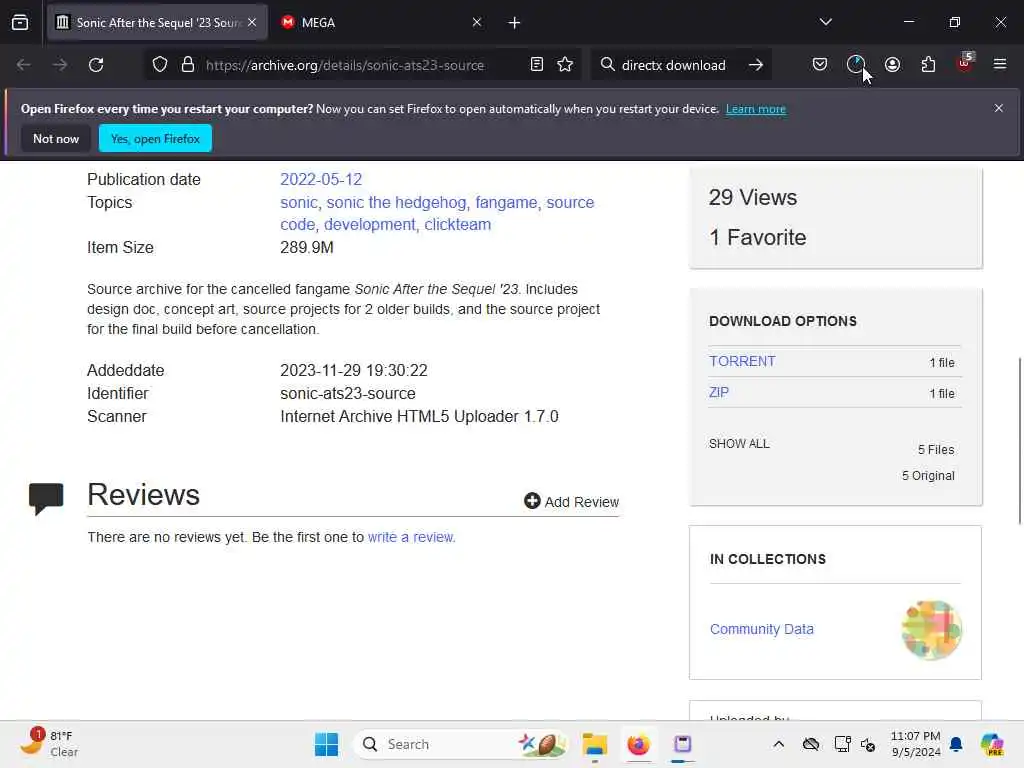Click the network display tray icon

coord(842,744)
